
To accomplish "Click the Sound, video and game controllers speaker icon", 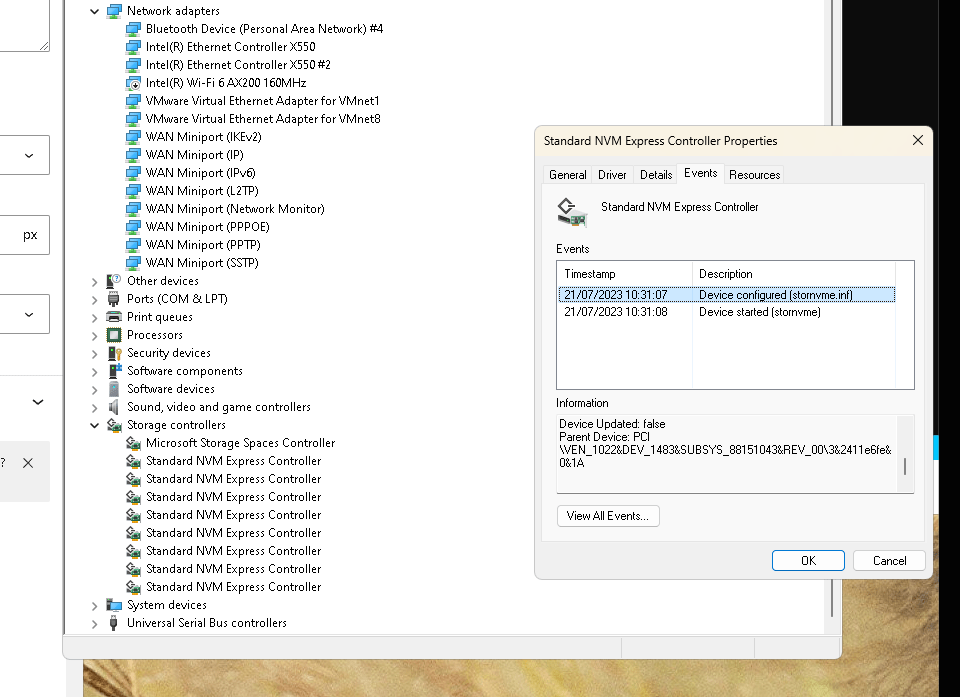I will [x=114, y=407].
